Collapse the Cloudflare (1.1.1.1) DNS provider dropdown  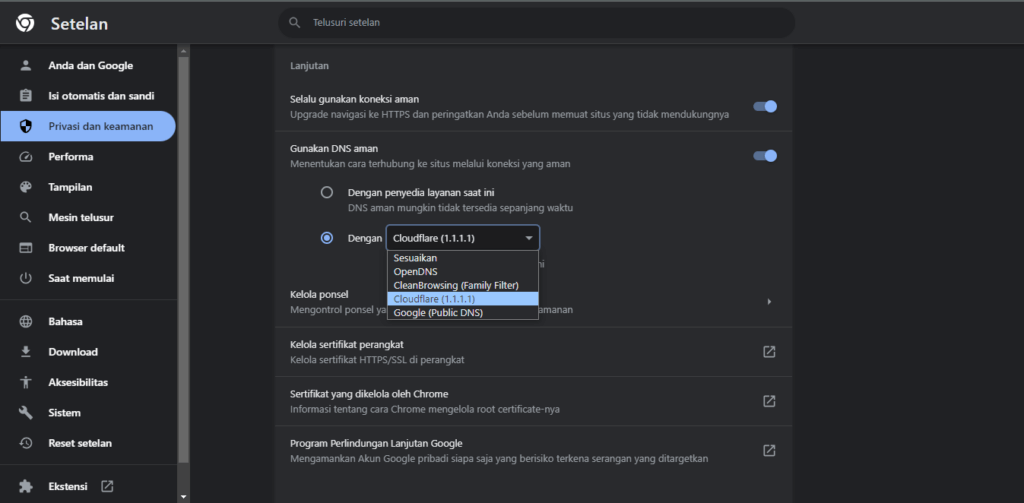[x=463, y=238]
